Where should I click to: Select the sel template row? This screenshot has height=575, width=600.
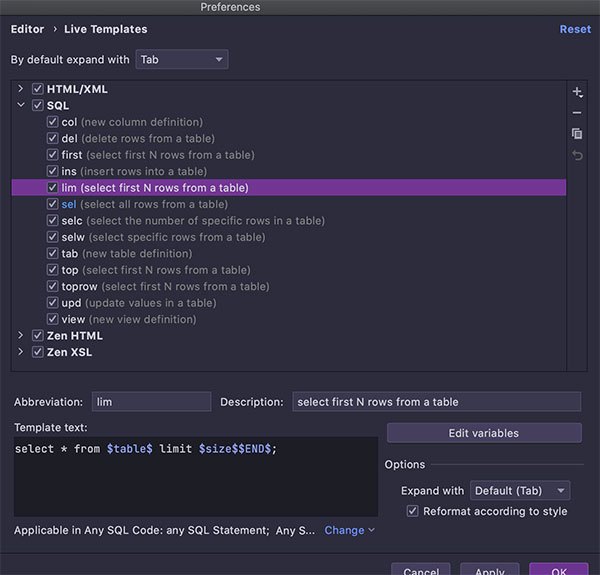[x=289, y=204]
